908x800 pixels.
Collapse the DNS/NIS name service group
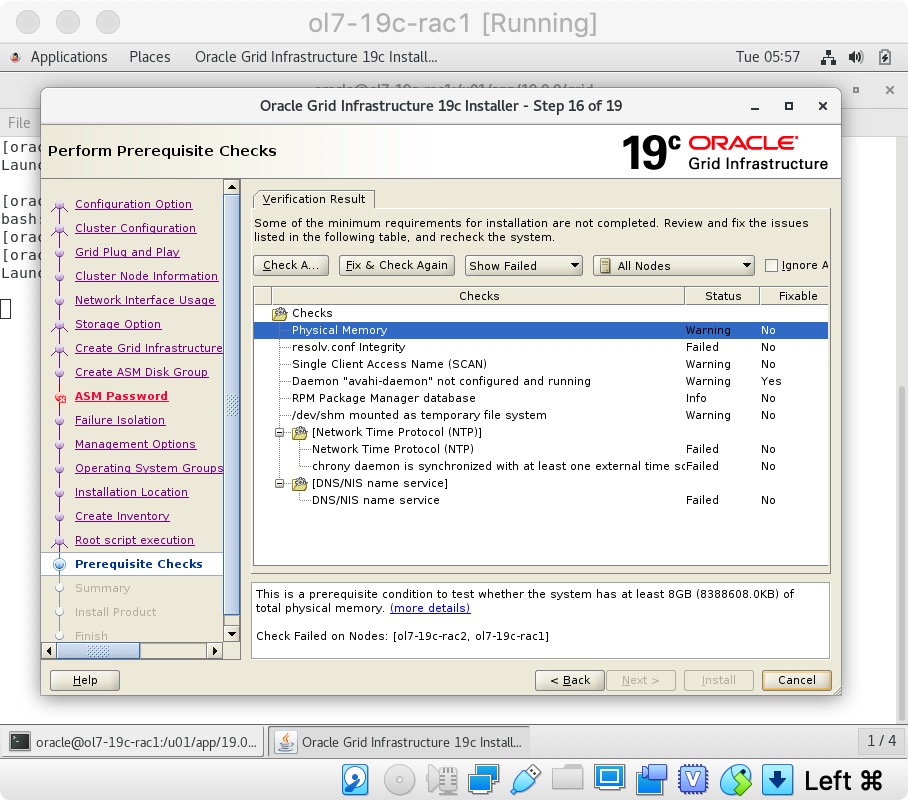click(x=280, y=483)
